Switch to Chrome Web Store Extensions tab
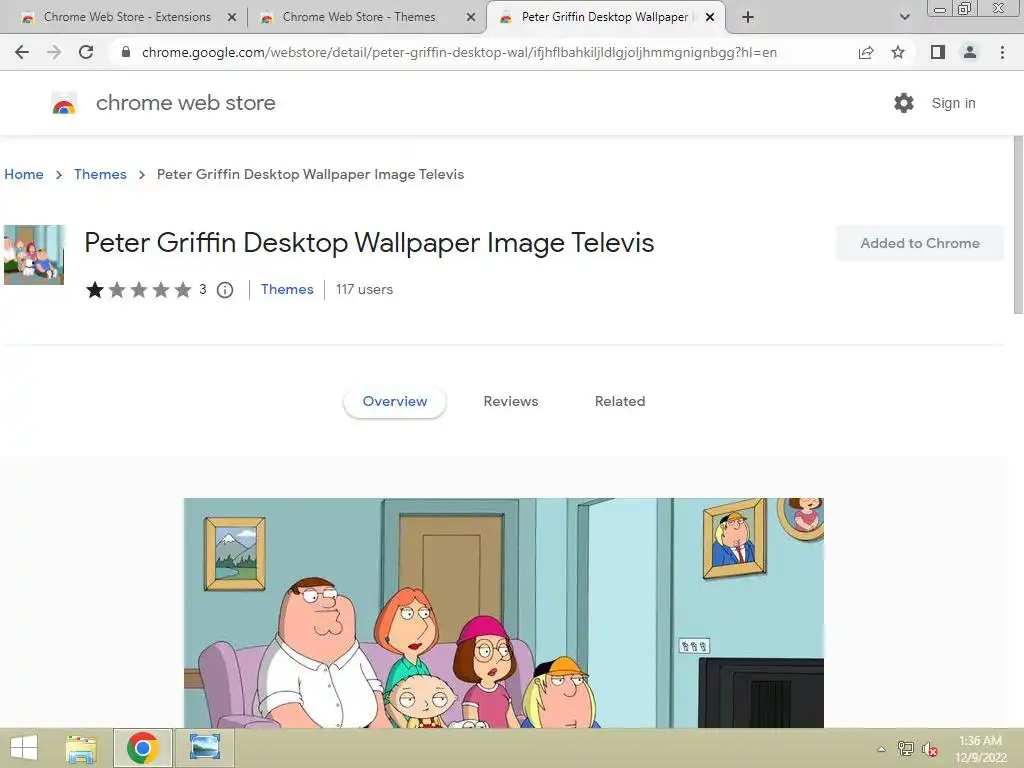The height and width of the screenshot is (768, 1024). click(127, 17)
